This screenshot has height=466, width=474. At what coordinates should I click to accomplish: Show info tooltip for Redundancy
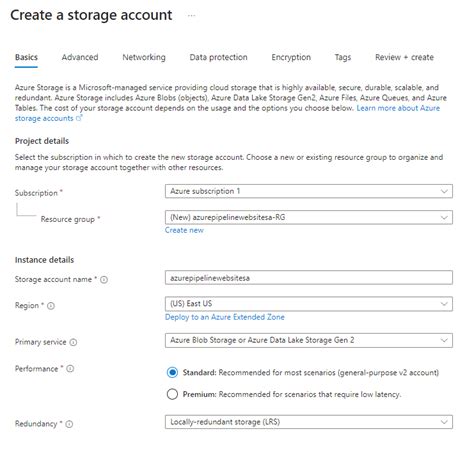coord(69,424)
